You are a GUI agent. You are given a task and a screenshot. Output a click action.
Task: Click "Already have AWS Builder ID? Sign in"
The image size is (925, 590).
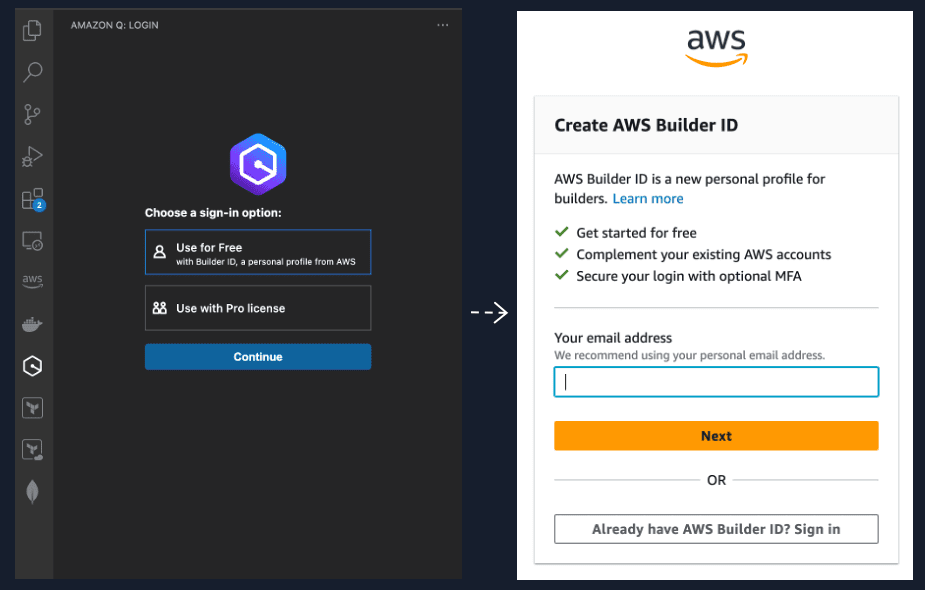[x=716, y=529]
